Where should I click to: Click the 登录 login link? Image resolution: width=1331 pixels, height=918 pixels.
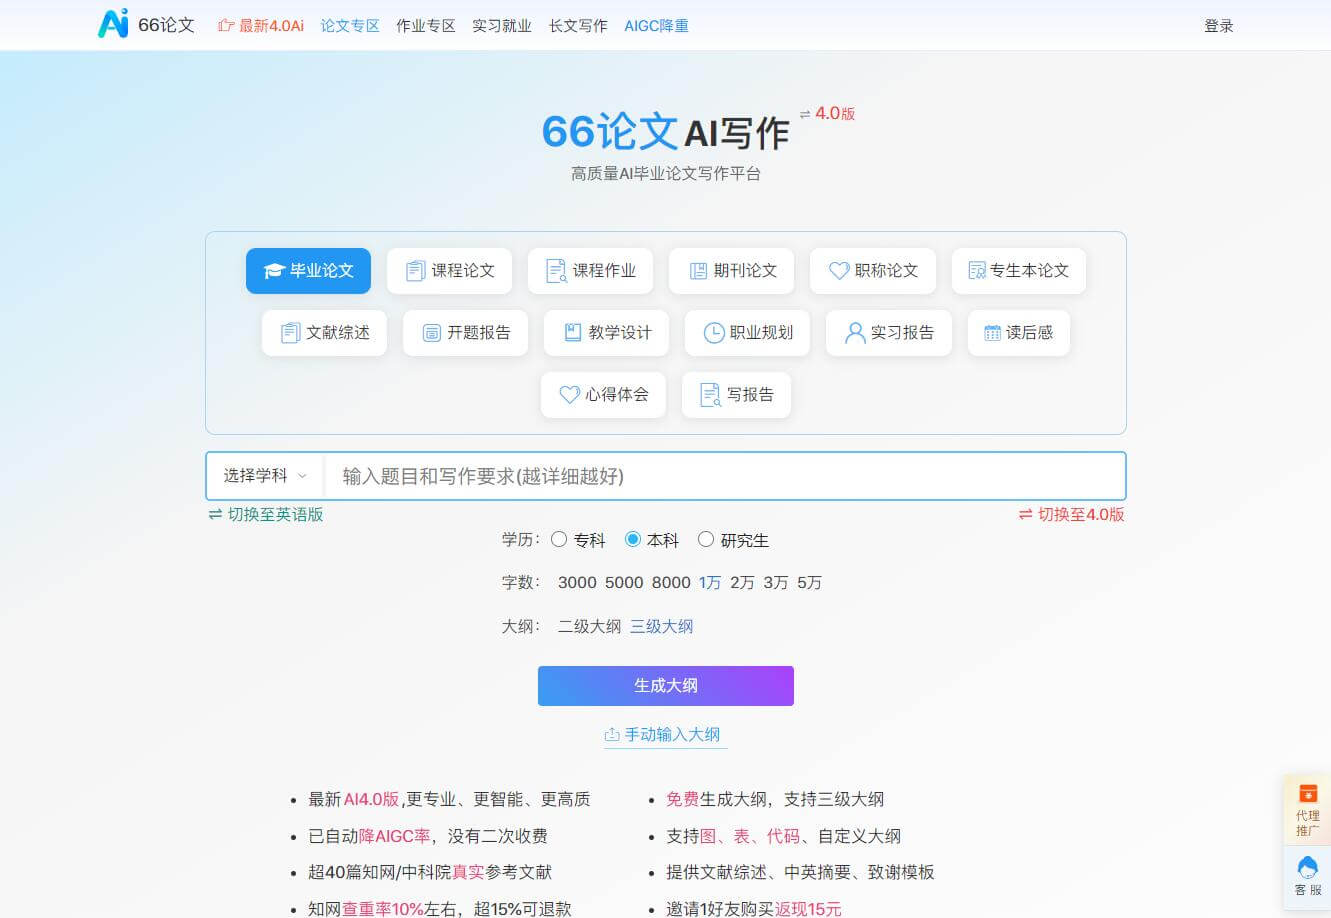click(x=1219, y=26)
